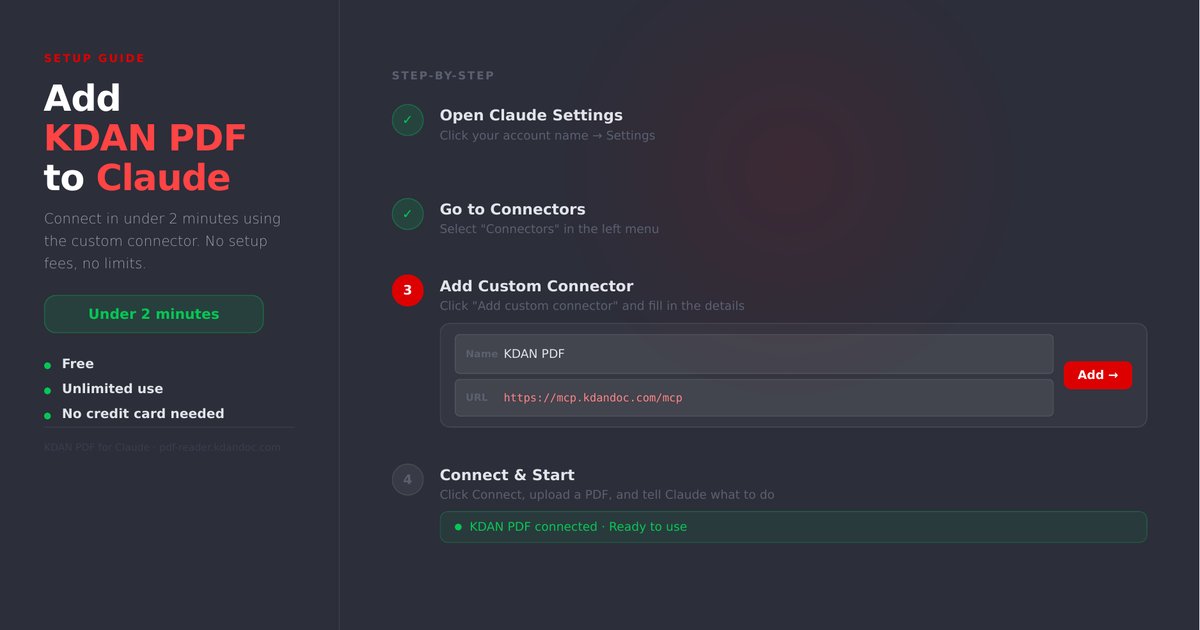This screenshot has width=1200, height=630.
Task: Click the text 'Click your account name → Settings'
Action: tap(548, 135)
